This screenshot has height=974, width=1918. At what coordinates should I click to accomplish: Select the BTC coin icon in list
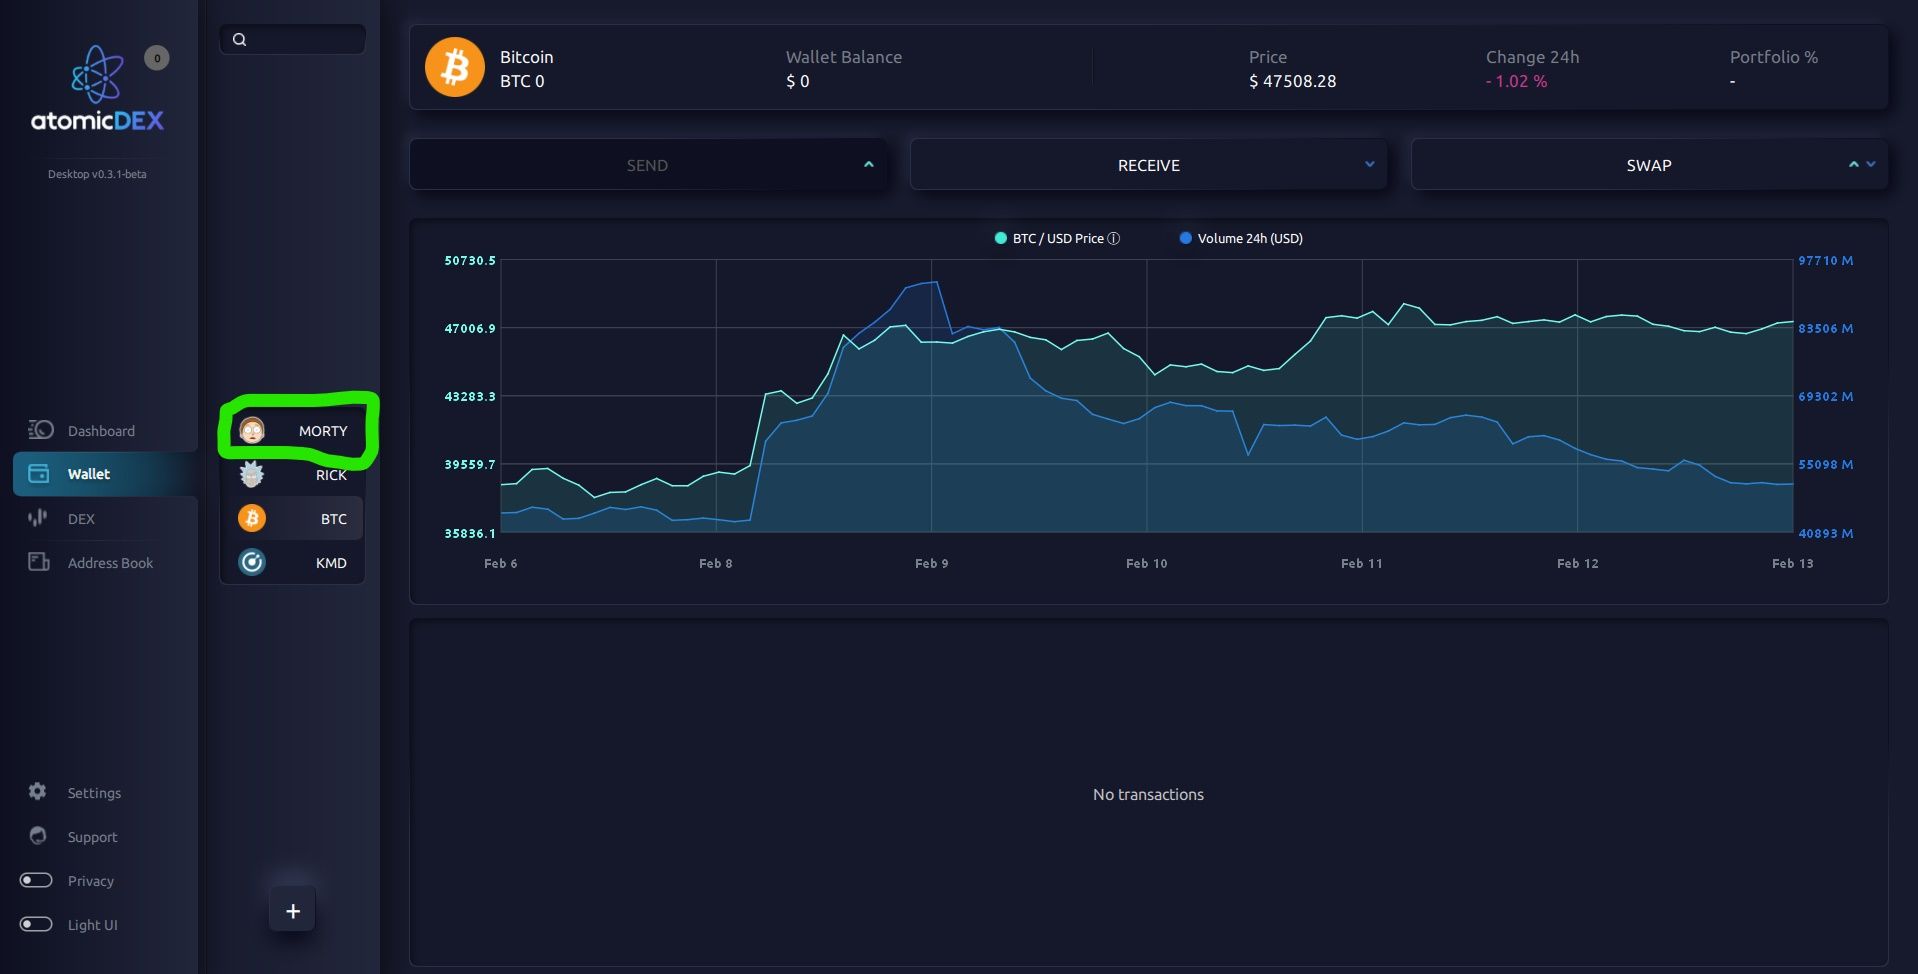252,518
